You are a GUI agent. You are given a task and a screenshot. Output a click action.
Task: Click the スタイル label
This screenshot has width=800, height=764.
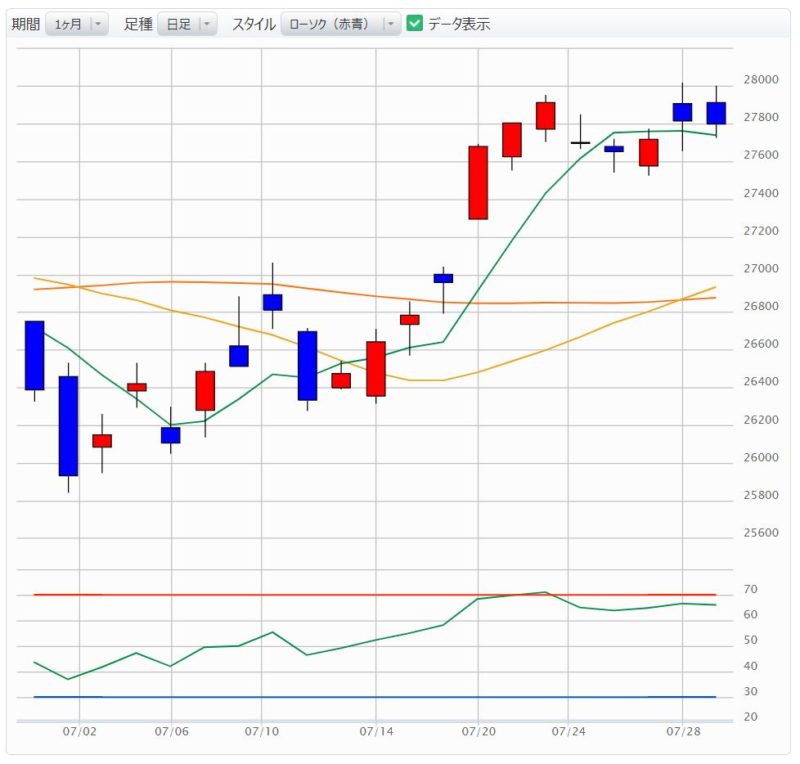[254, 24]
